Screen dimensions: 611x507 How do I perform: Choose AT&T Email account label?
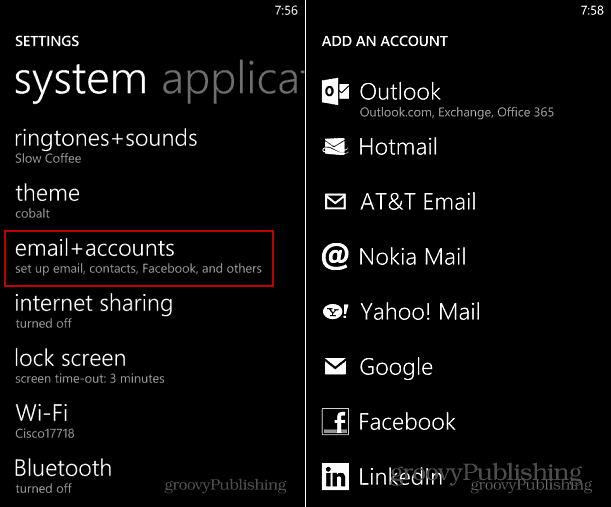pyautogui.click(x=418, y=202)
